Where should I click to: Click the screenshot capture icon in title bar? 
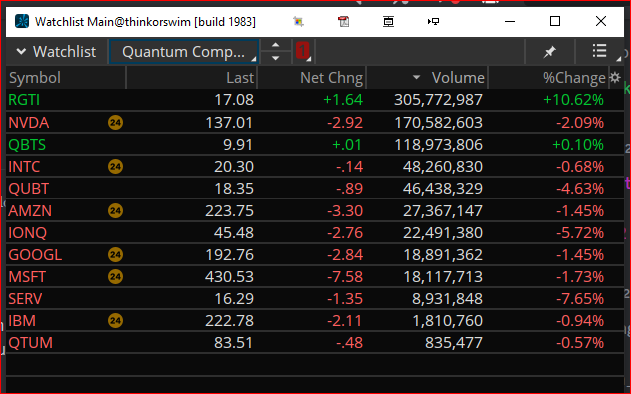298,21
